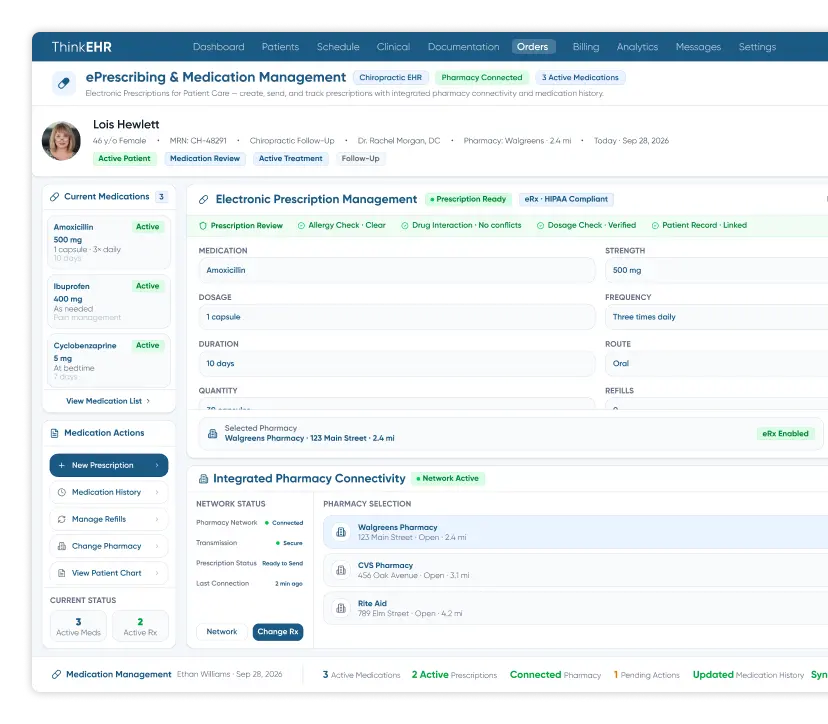828x724 pixels.
Task: Select the Documentation tab
Action: coord(464,46)
